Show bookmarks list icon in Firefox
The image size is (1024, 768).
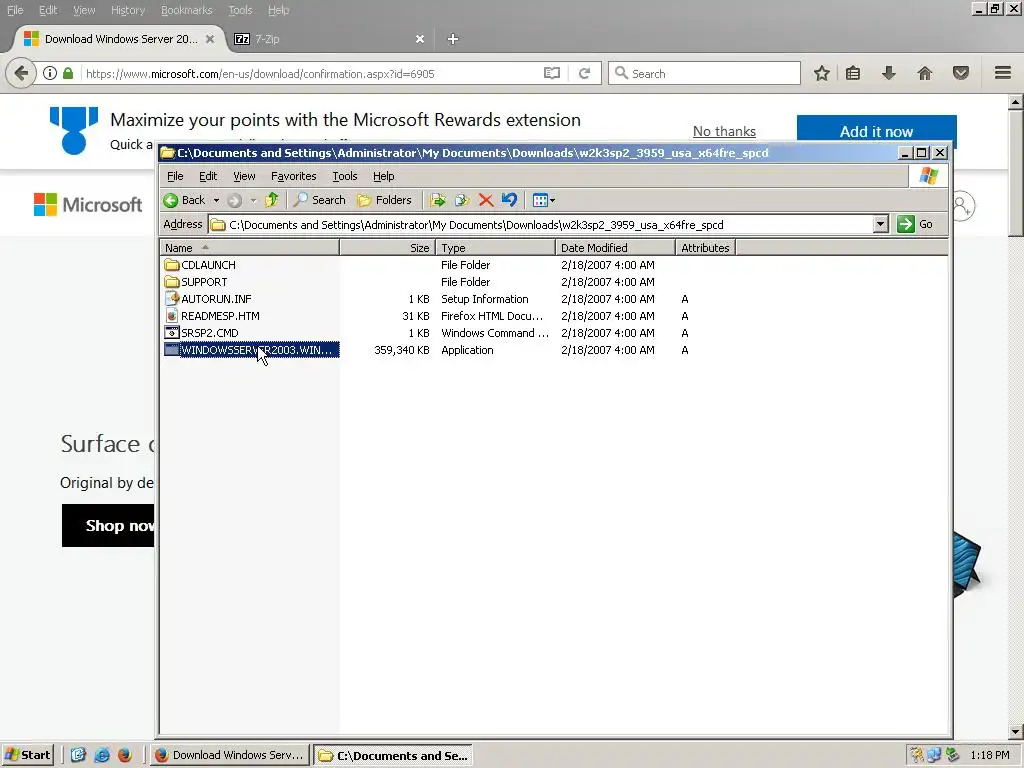(853, 73)
